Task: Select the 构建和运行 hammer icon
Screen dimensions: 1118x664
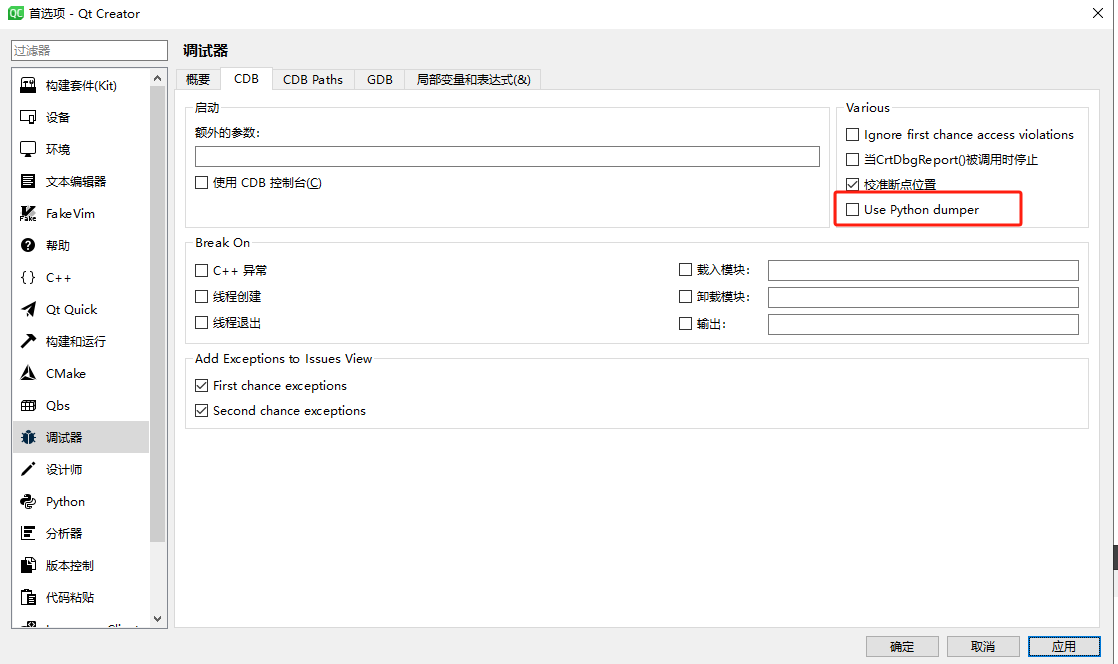Action: click(28, 341)
